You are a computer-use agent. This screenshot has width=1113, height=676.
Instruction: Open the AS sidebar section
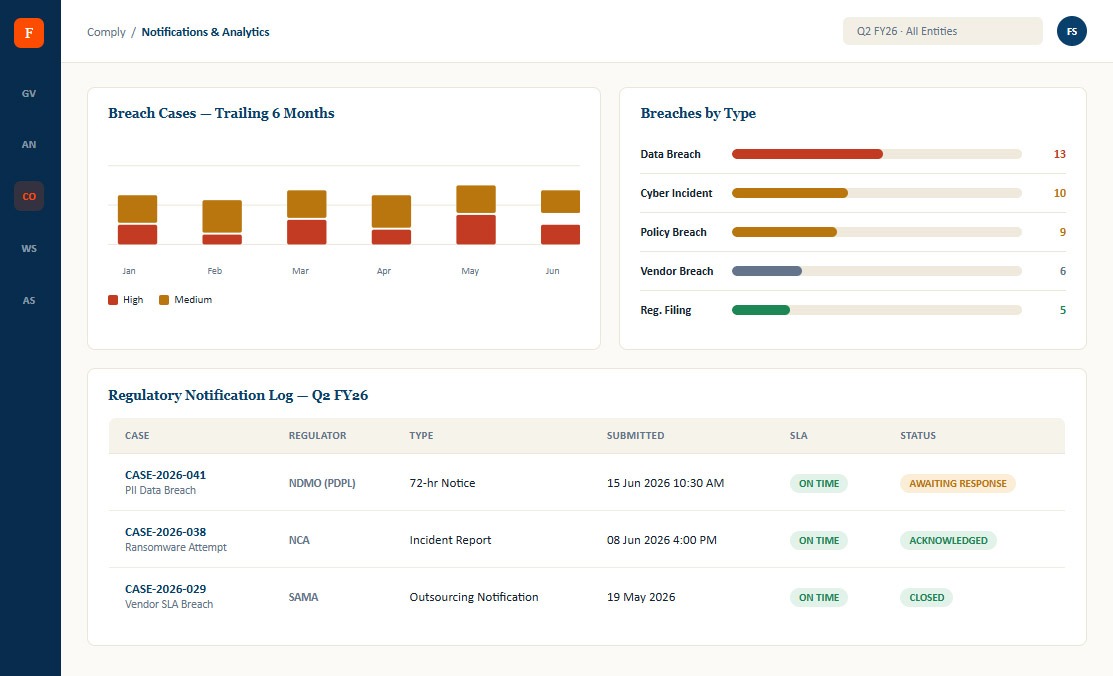coord(29,300)
